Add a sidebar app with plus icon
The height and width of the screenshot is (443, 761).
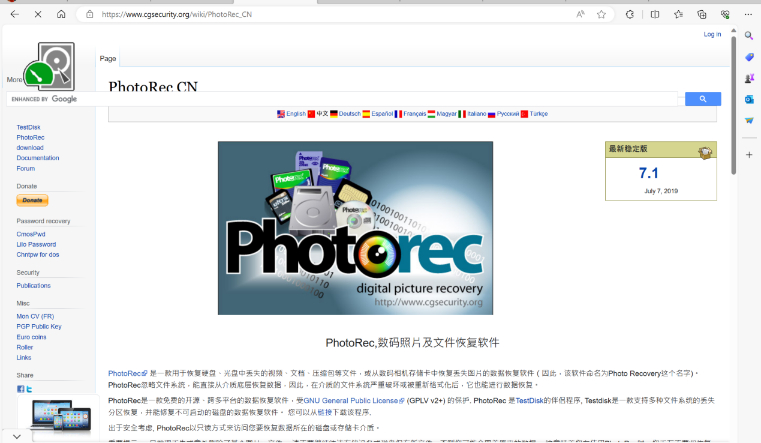[749, 155]
